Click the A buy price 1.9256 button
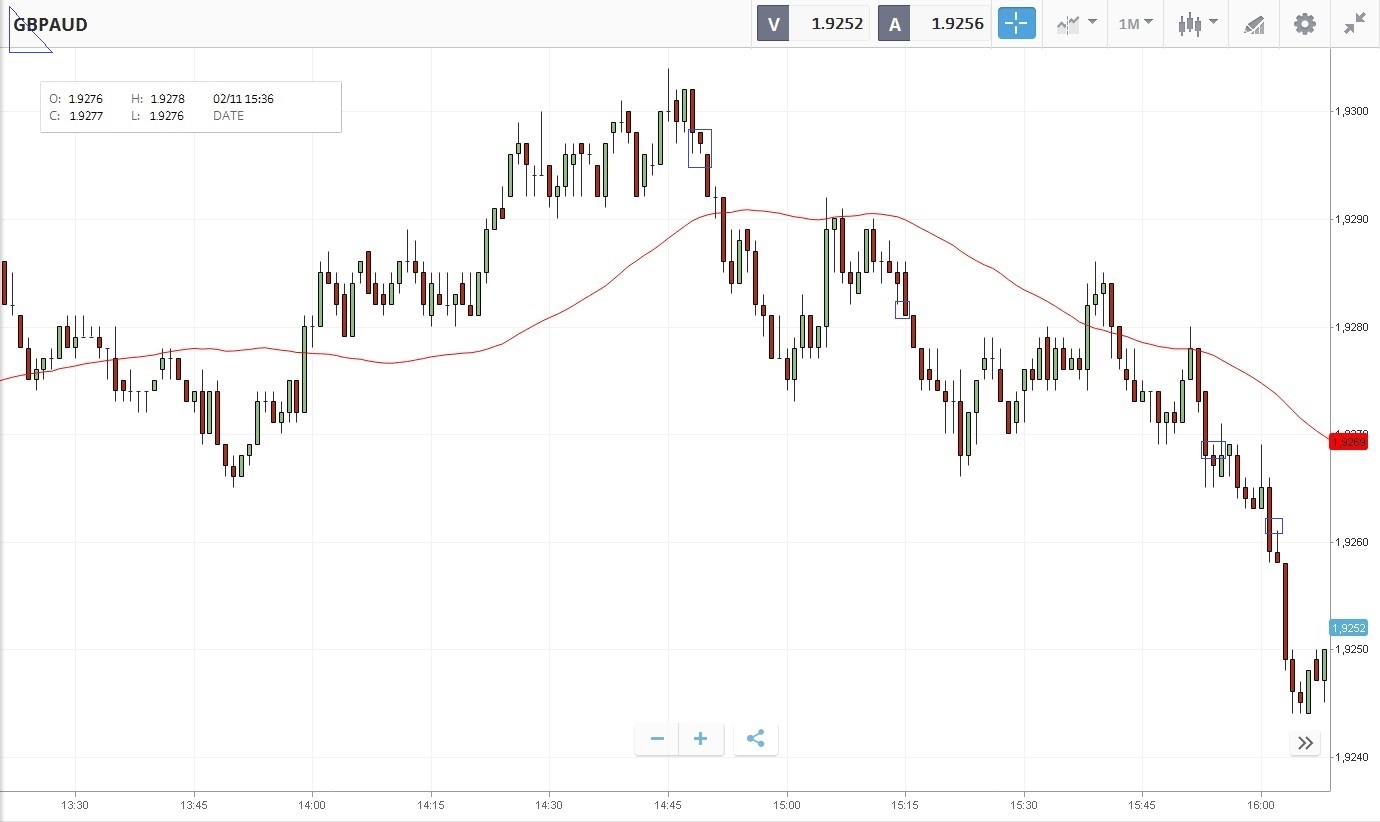Screen dimensions: 1380x822 [x=933, y=24]
